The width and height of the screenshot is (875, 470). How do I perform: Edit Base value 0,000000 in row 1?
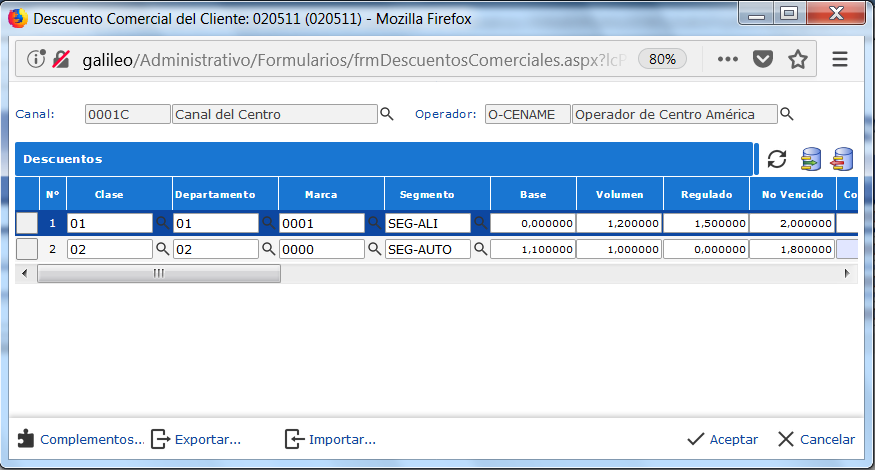point(533,223)
